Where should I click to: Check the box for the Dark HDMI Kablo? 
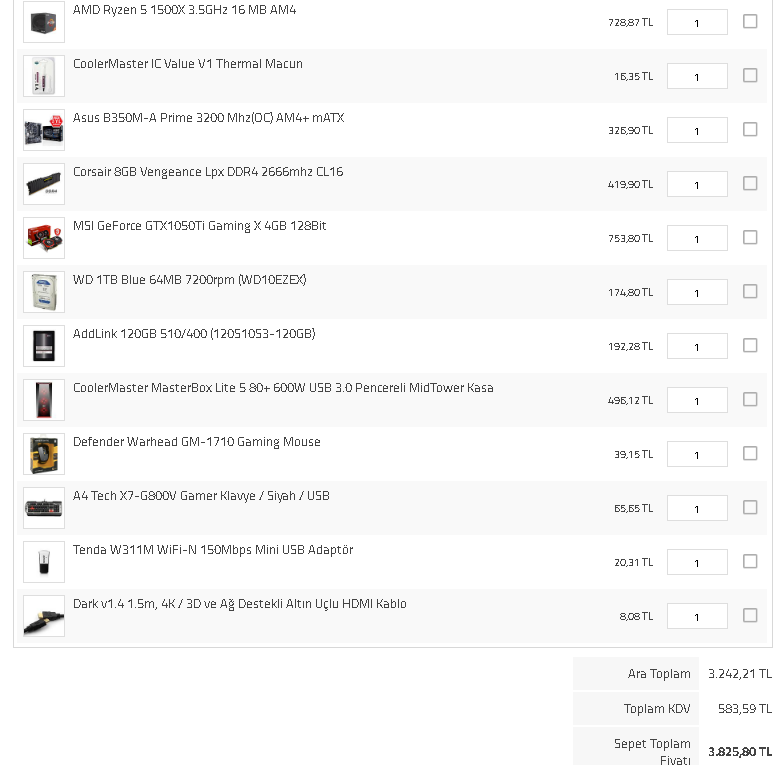(x=750, y=615)
